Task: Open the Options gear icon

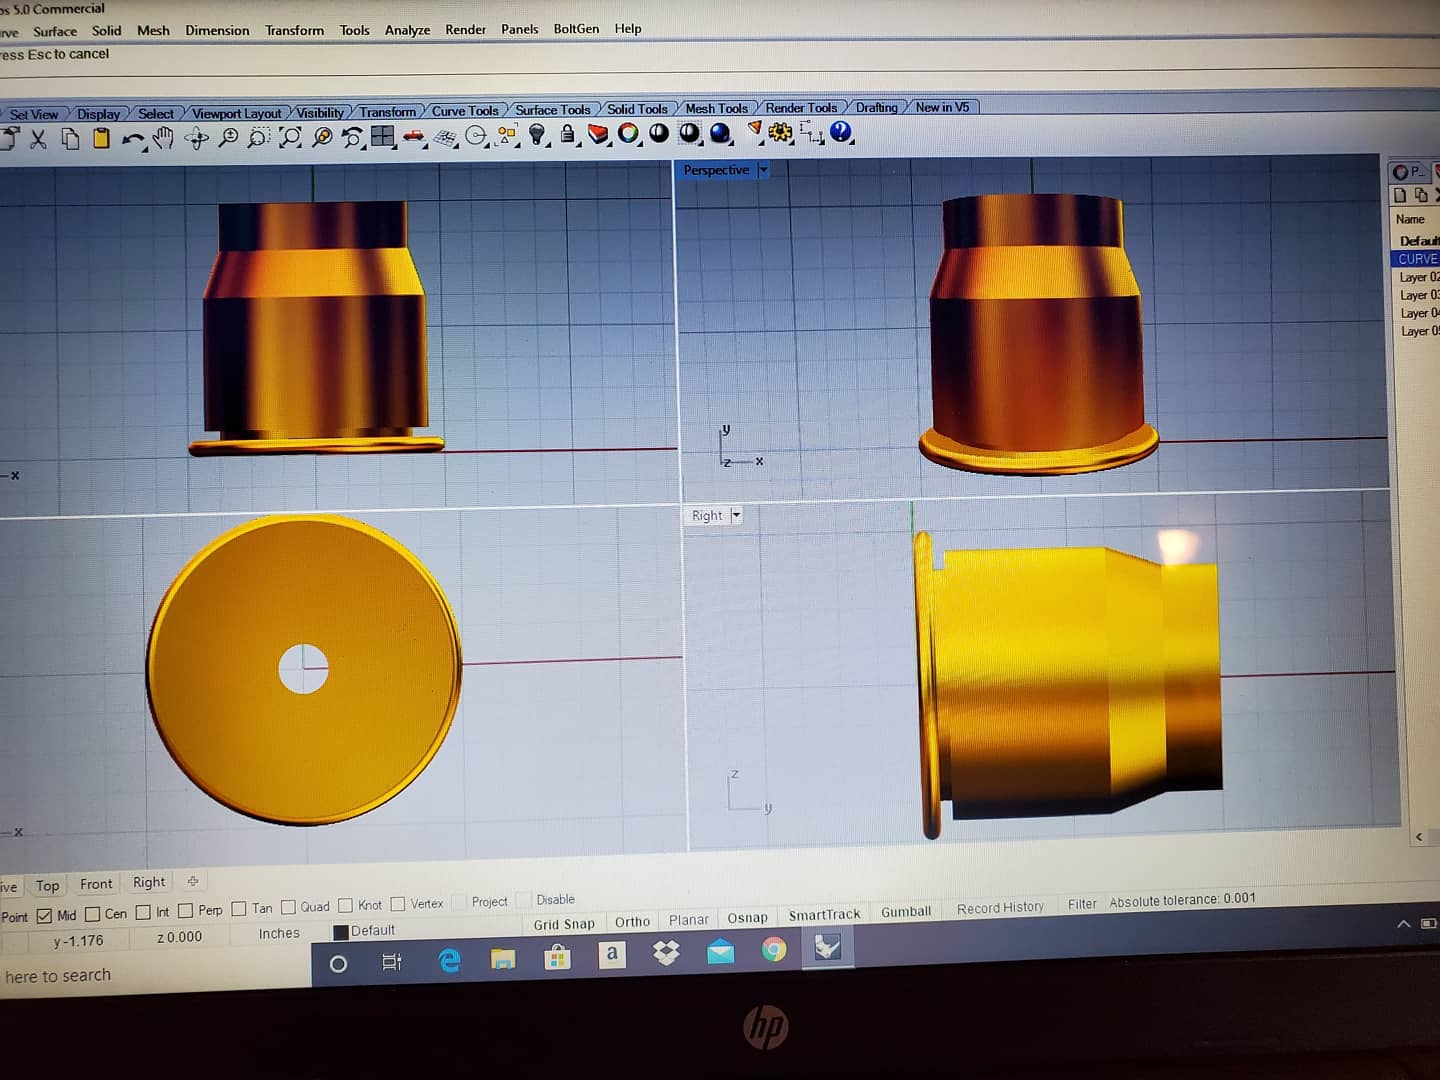Action: pyautogui.click(x=781, y=132)
